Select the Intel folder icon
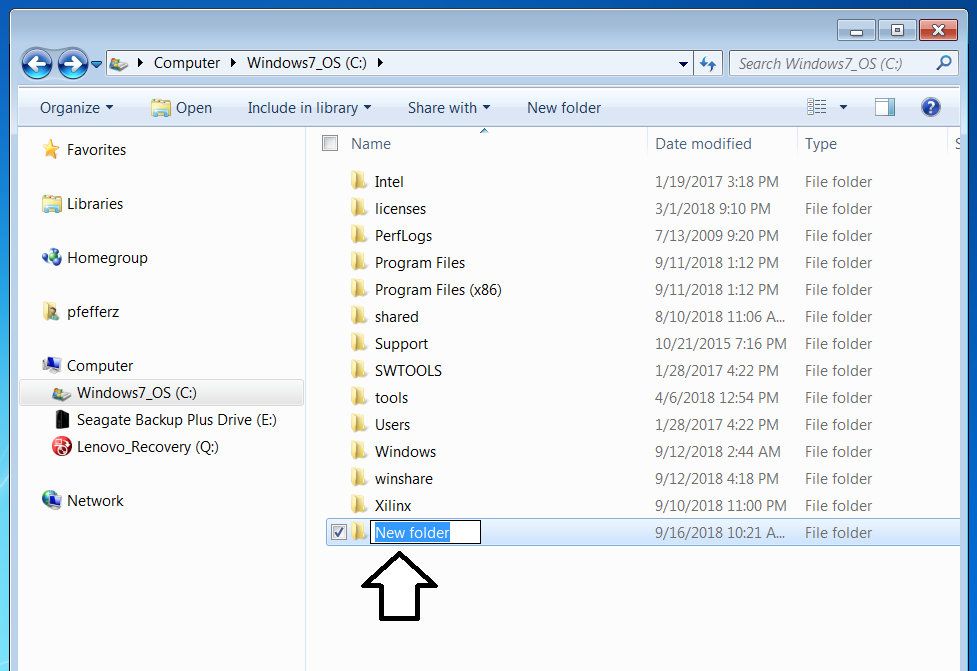The image size is (977, 671). click(359, 181)
